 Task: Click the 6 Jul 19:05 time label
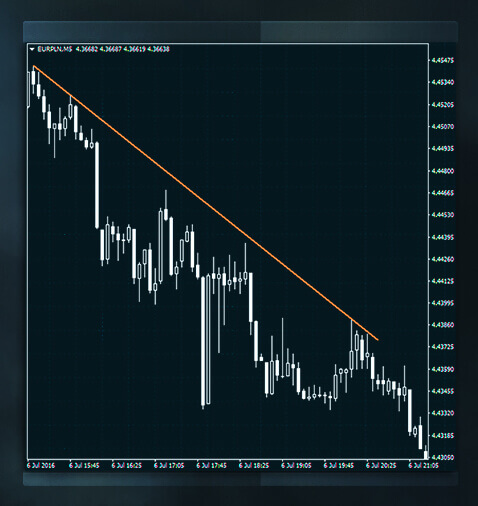click(x=296, y=465)
